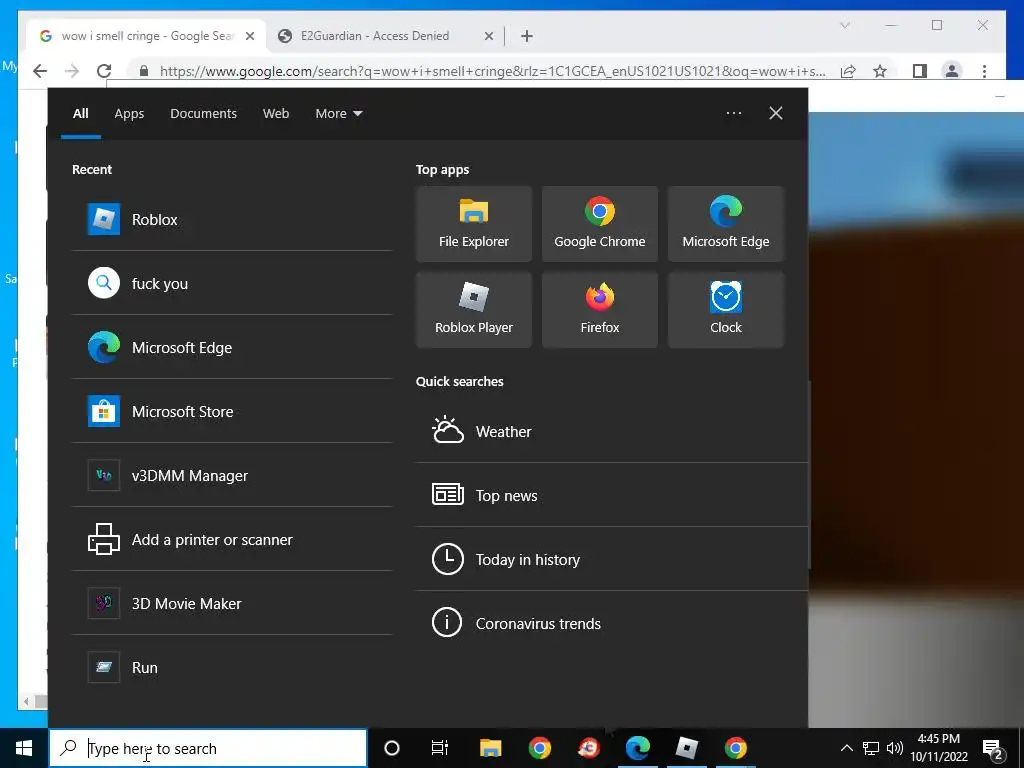Open the notification center icon
Viewport: 1024px width, 768px height.
point(993,749)
